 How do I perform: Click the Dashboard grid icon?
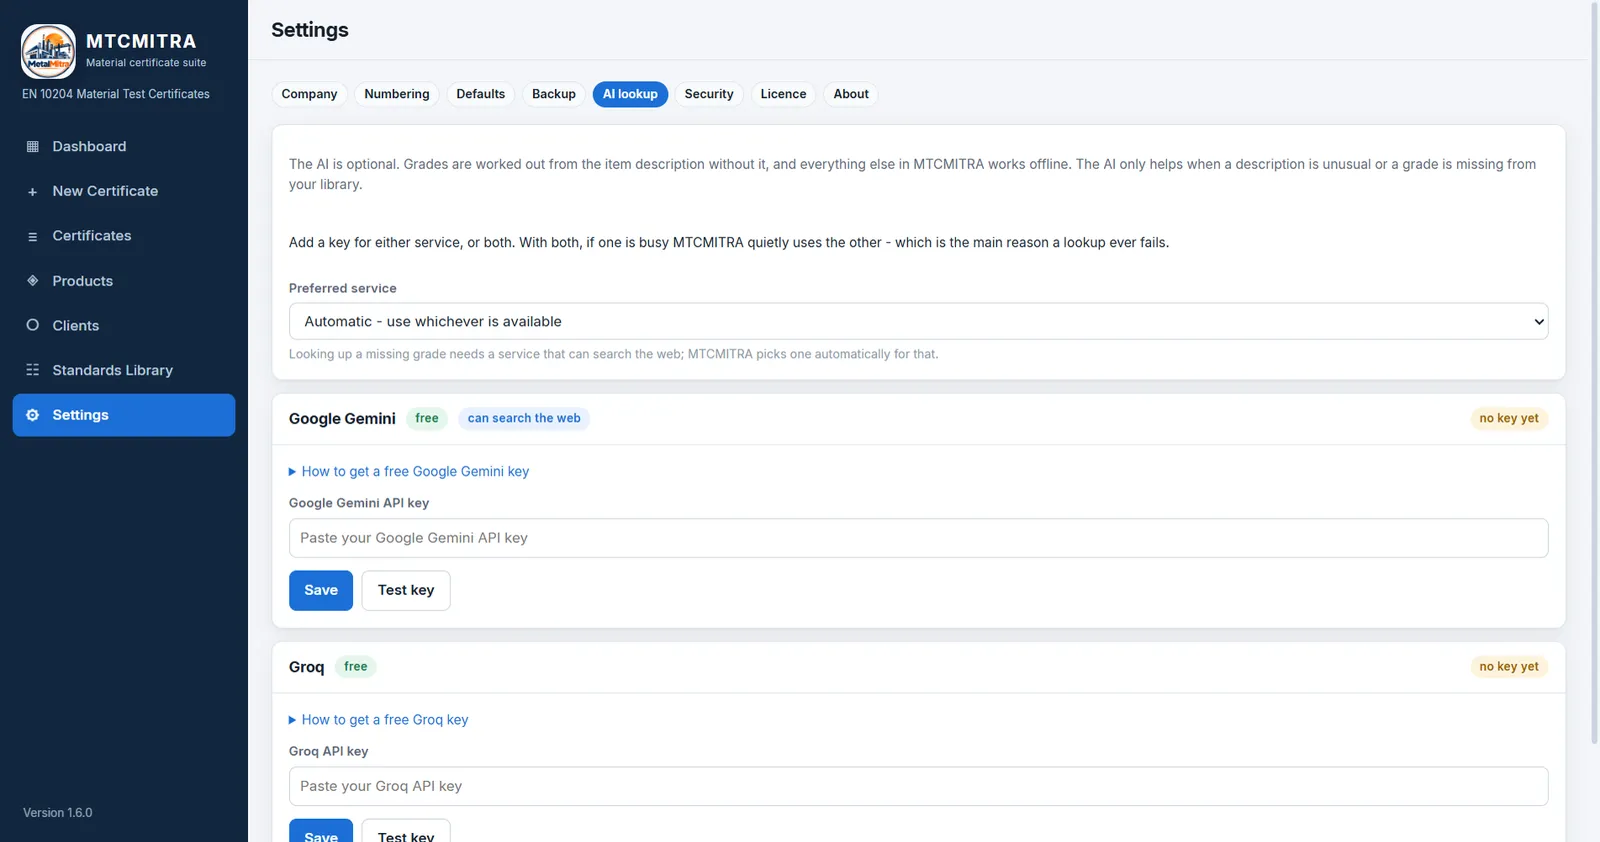(x=32, y=147)
